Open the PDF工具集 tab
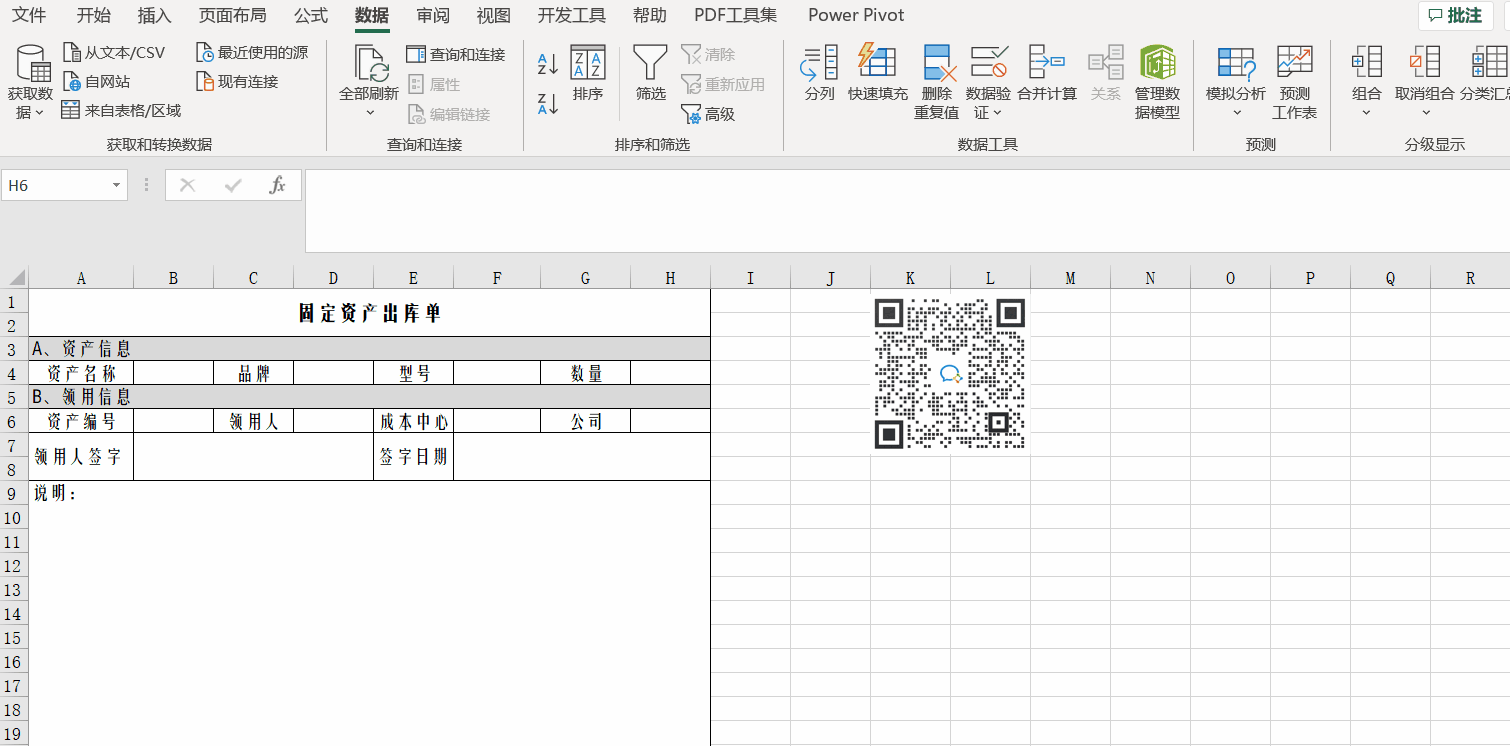Viewport: 1510px width, 746px height. click(x=735, y=15)
